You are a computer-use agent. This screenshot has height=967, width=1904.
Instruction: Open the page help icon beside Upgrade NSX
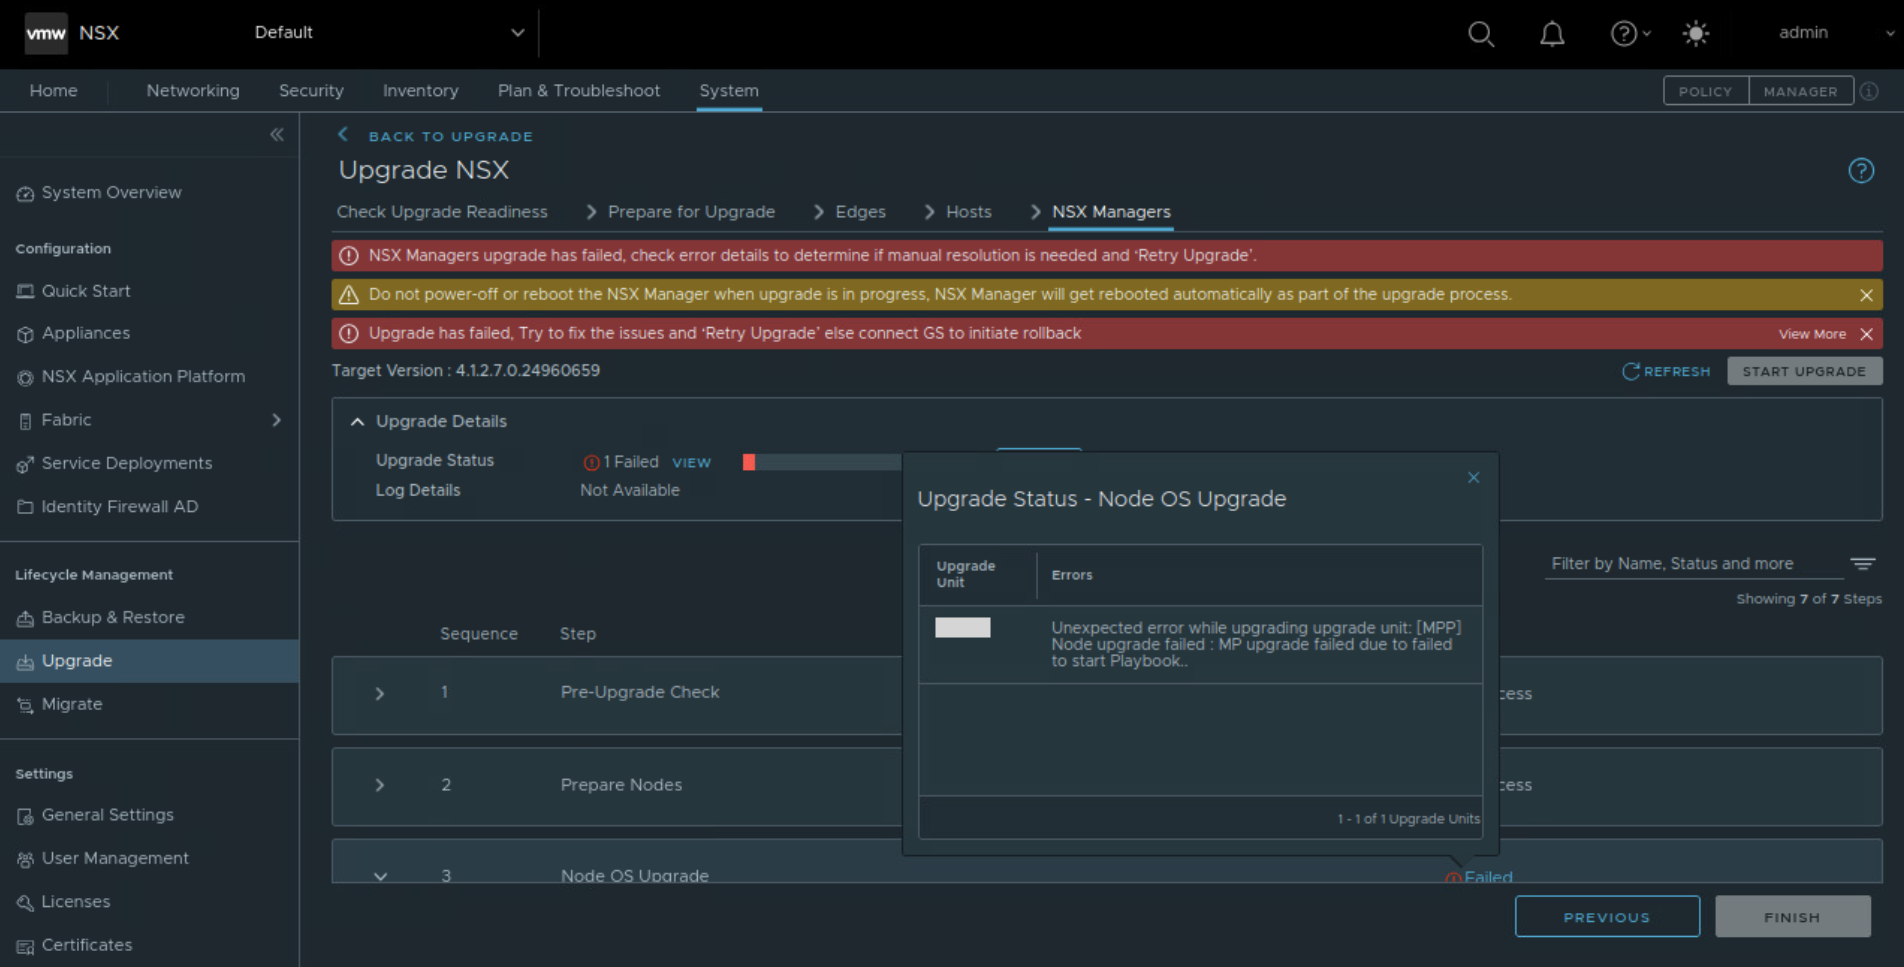point(1861,171)
